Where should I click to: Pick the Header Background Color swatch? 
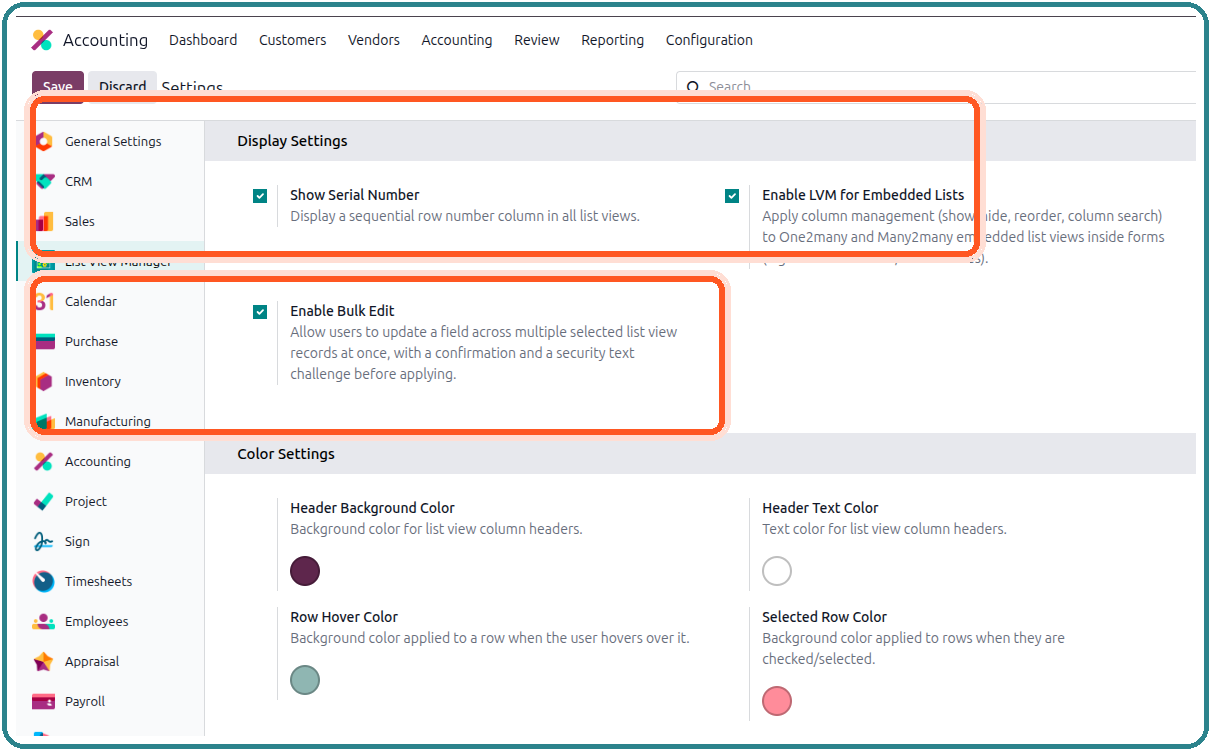pos(305,571)
